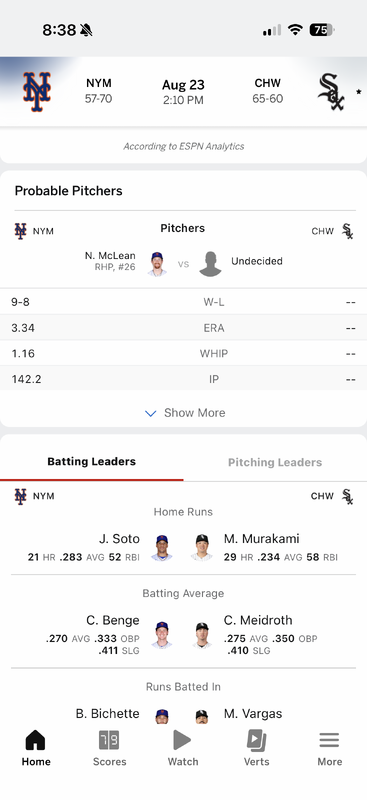
Task: Tap the White Sox logo in Probable Pitchers
Action: (348, 231)
